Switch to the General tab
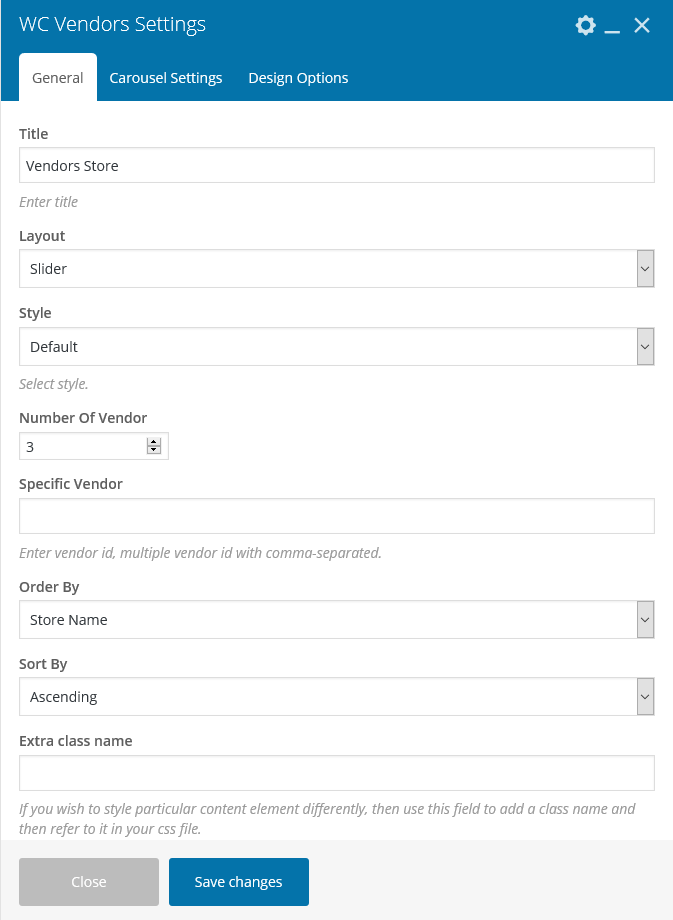The width and height of the screenshot is (673, 920). pos(58,78)
